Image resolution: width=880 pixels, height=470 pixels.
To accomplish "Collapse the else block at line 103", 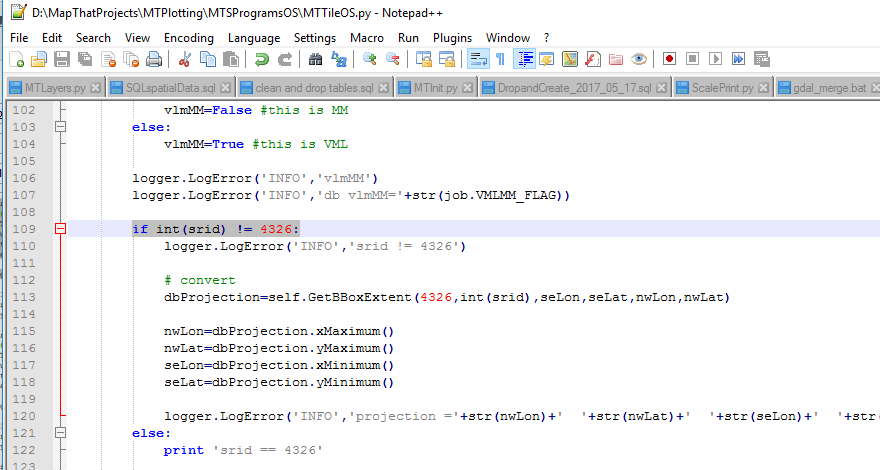I will (x=61, y=127).
